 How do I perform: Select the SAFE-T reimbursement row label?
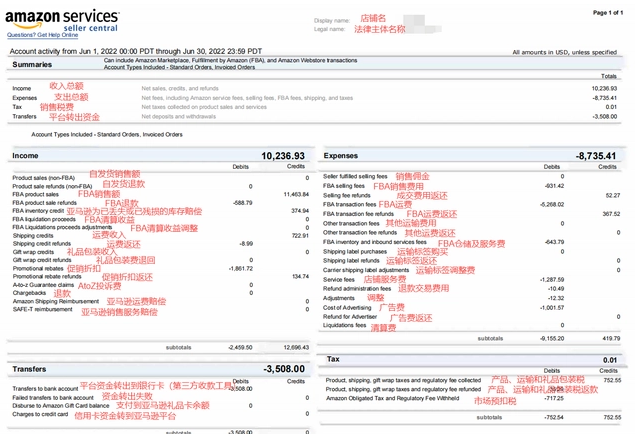coord(42,310)
